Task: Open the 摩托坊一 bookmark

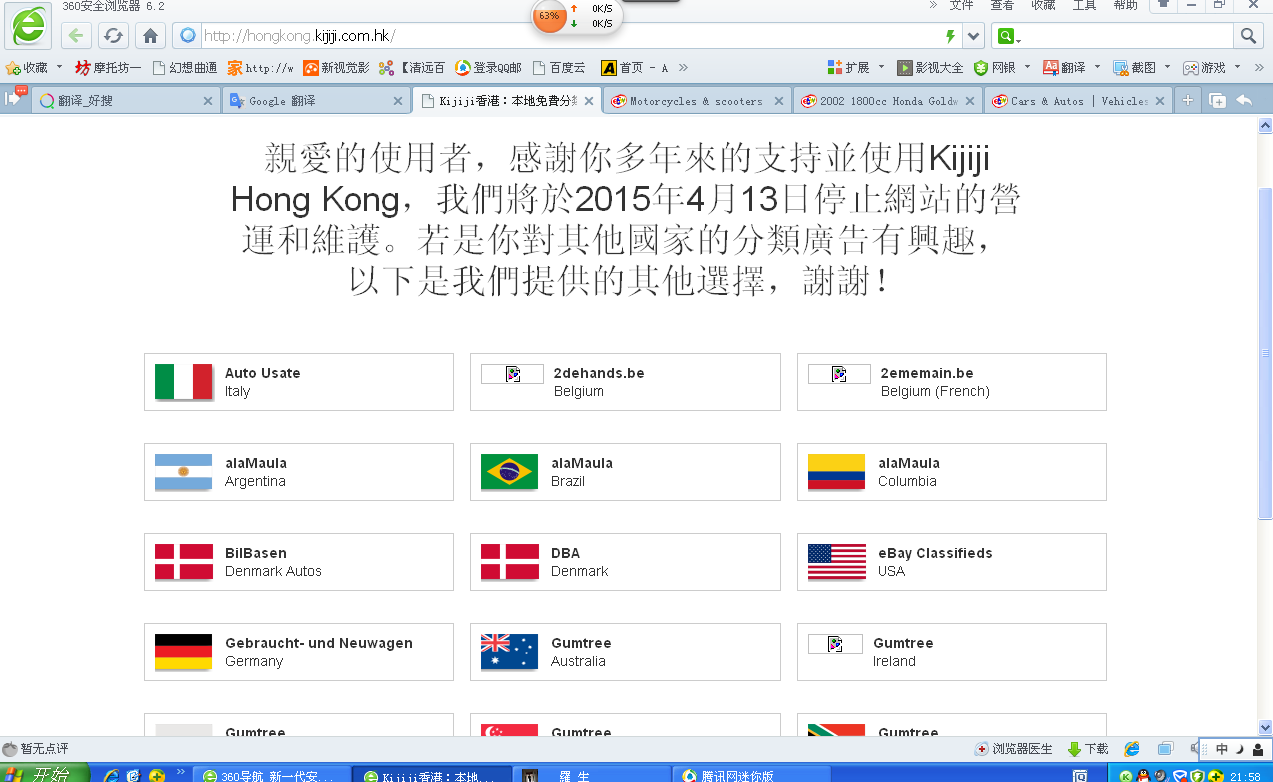Action: click(x=108, y=68)
